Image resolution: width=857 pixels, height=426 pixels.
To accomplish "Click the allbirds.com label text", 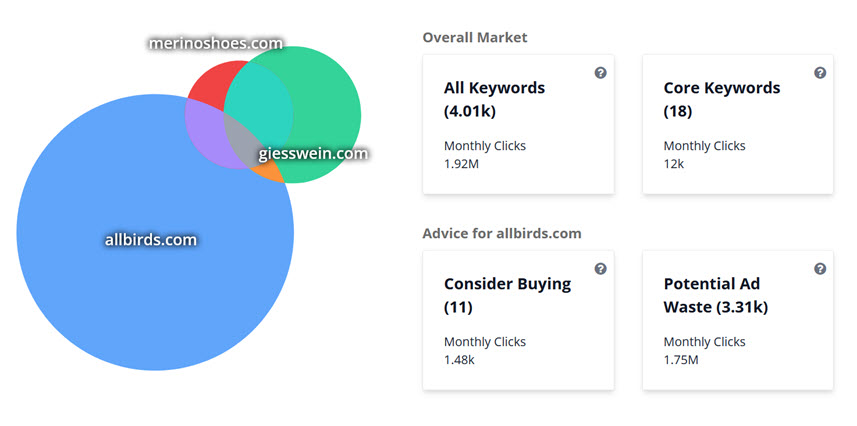I will (x=151, y=240).
